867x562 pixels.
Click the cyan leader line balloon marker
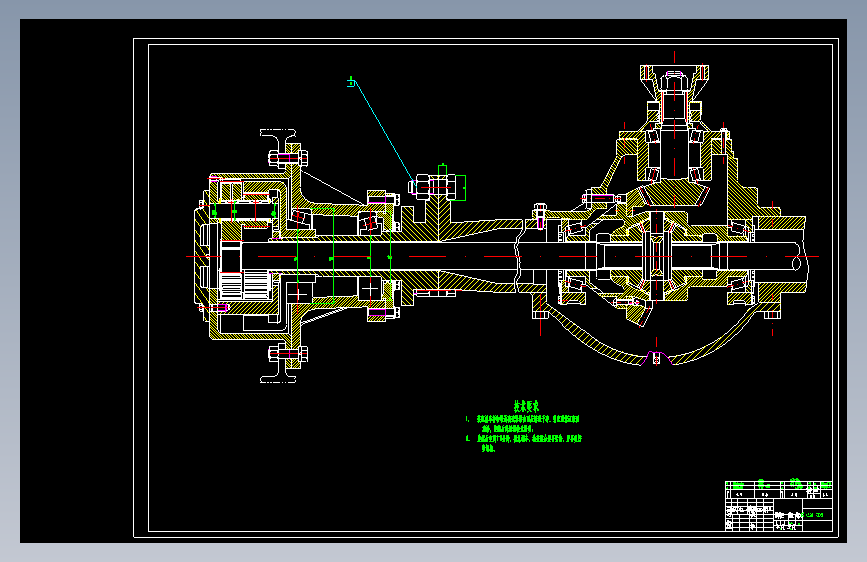(351, 82)
